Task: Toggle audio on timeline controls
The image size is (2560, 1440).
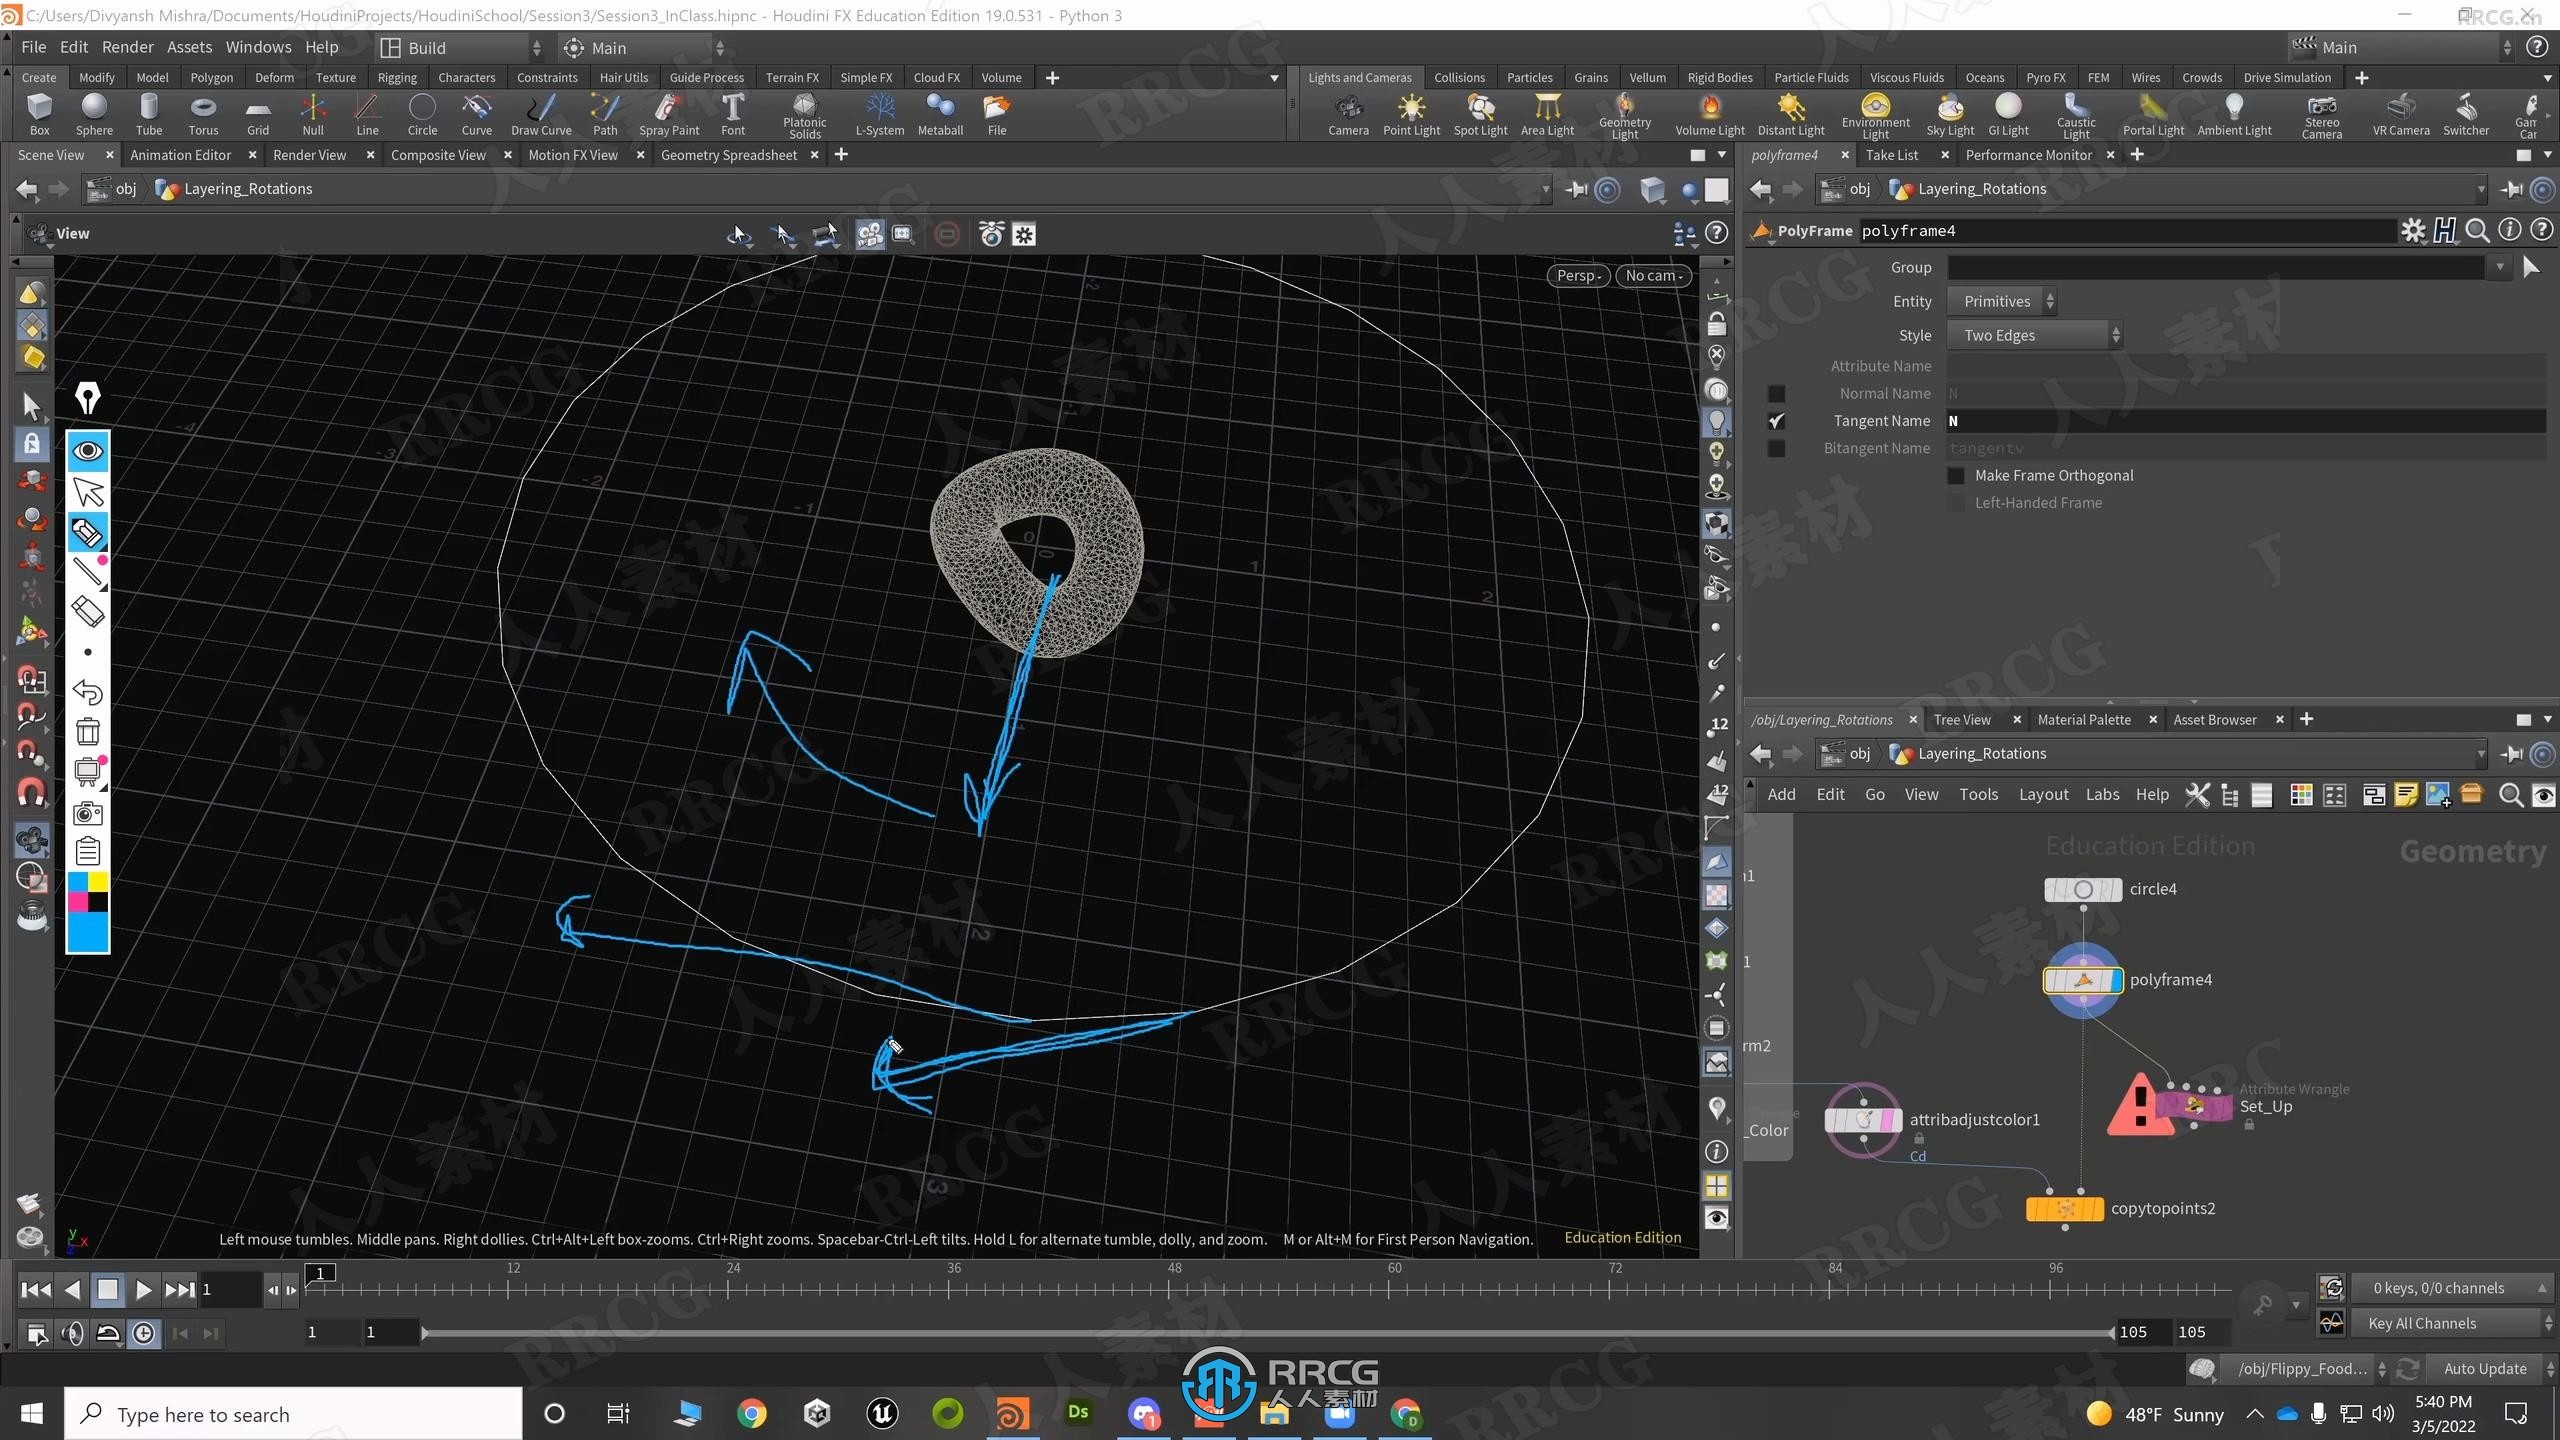Action: pyautogui.click(x=72, y=1333)
